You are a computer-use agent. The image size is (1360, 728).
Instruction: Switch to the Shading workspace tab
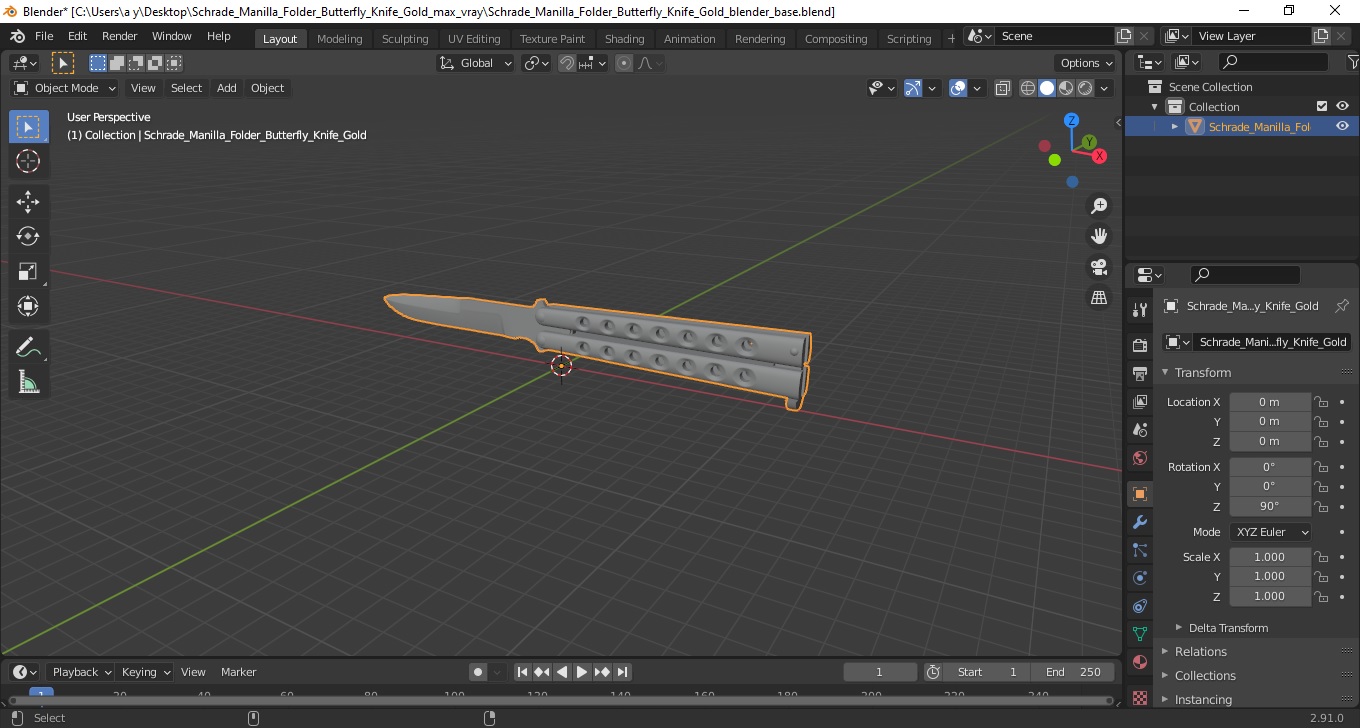pos(624,38)
